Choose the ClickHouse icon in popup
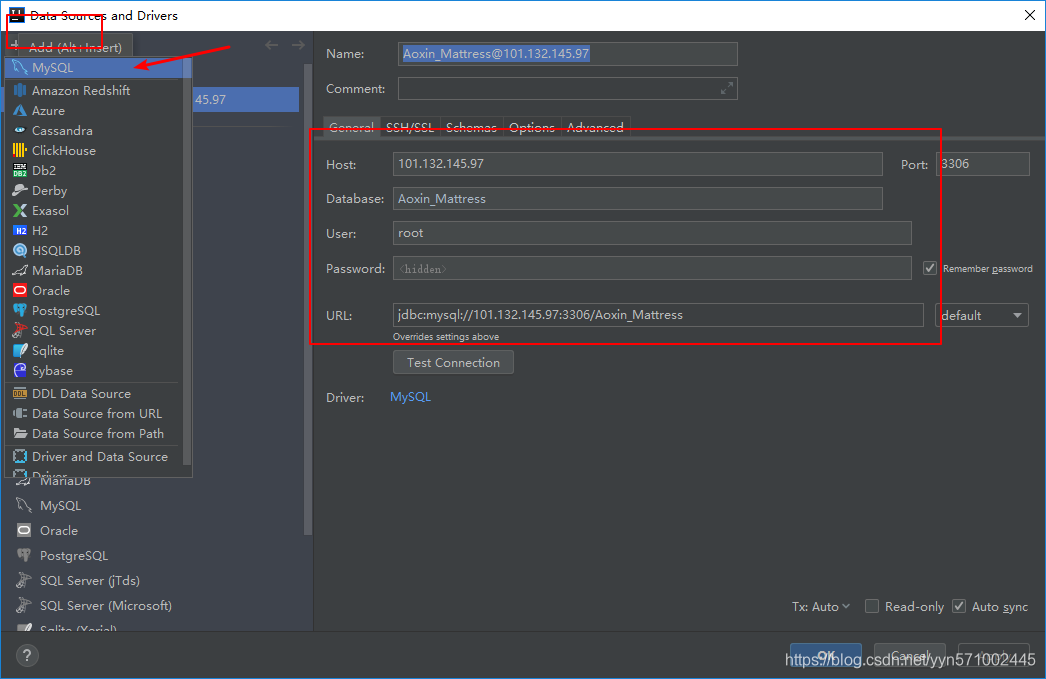The width and height of the screenshot is (1046, 679). point(20,150)
